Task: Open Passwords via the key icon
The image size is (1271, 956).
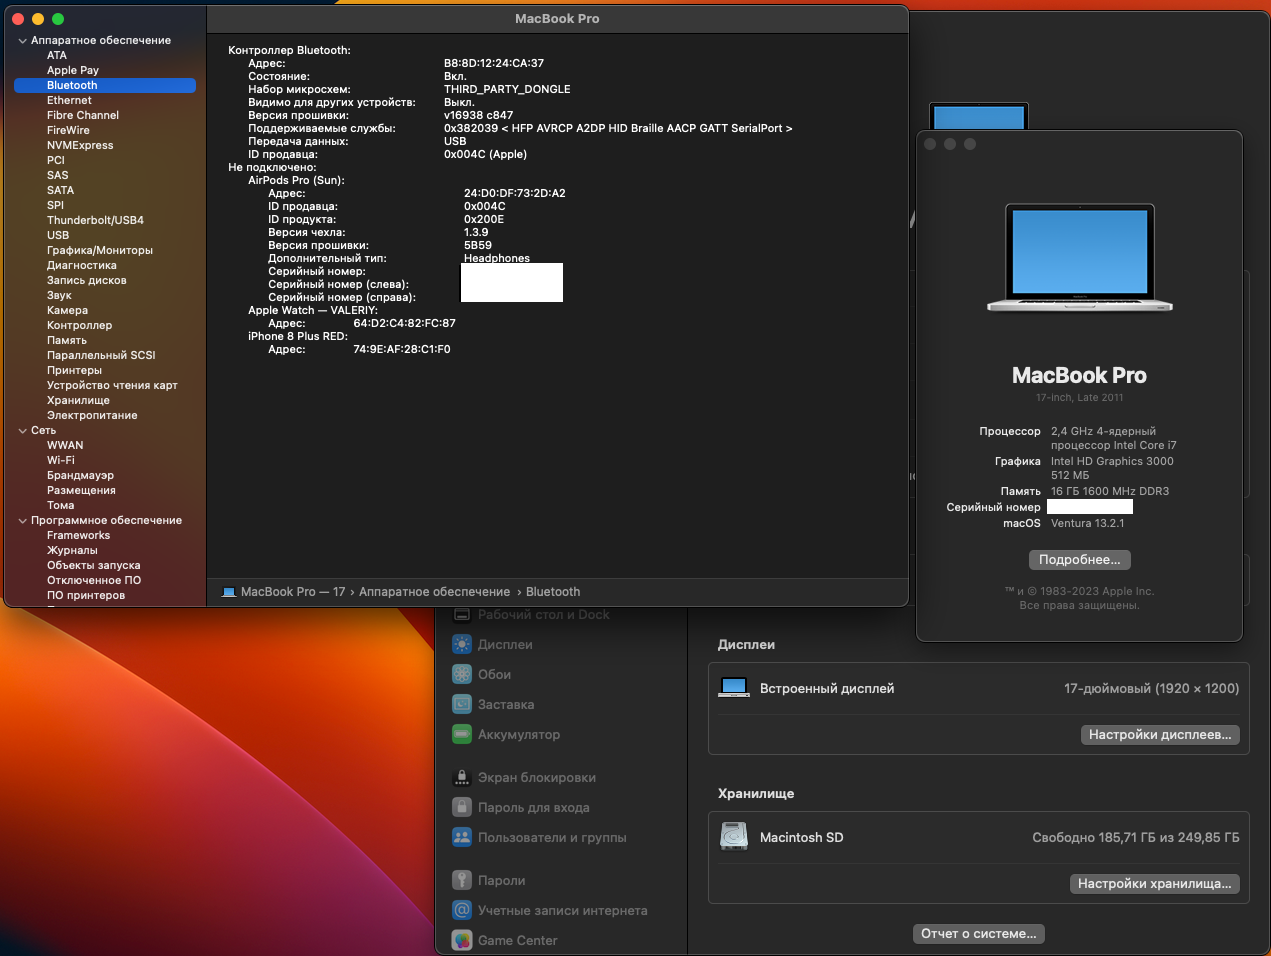Action: point(461,880)
